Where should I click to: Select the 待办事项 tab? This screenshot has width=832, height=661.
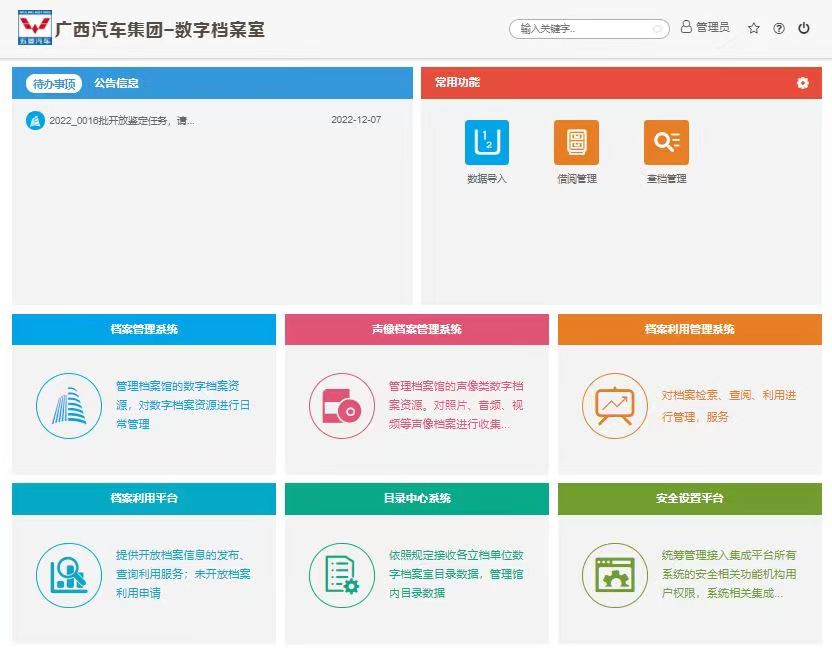pyautogui.click(x=54, y=84)
